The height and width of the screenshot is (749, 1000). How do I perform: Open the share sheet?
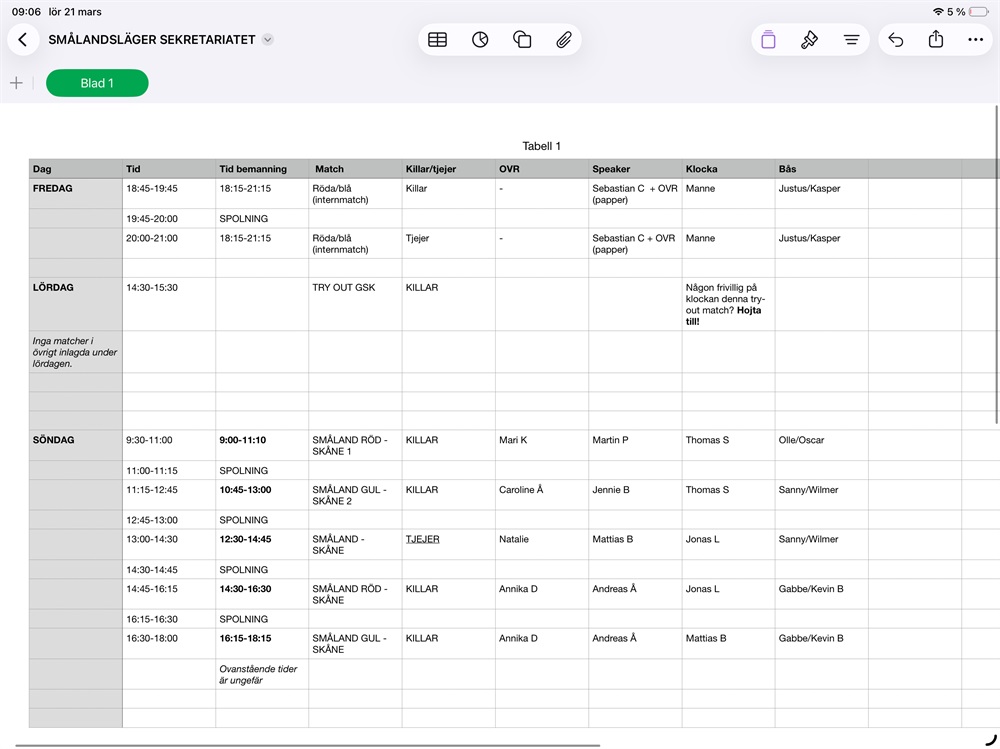pyautogui.click(x=936, y=40)
